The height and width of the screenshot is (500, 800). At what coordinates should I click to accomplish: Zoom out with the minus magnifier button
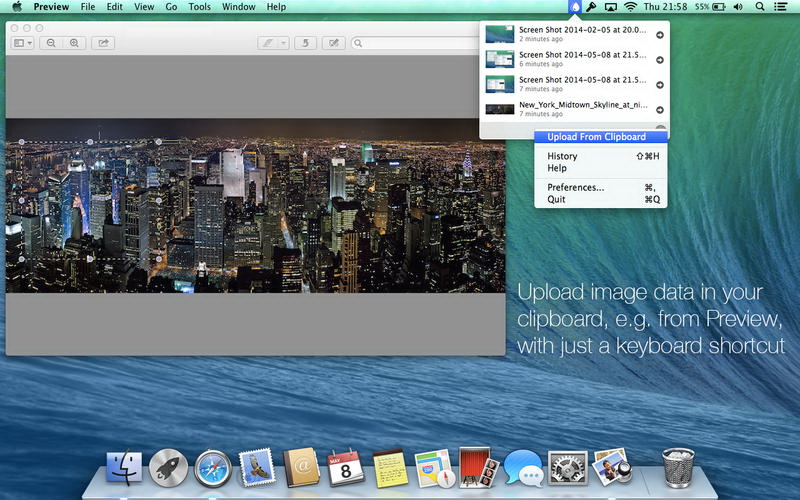point(51,44)
